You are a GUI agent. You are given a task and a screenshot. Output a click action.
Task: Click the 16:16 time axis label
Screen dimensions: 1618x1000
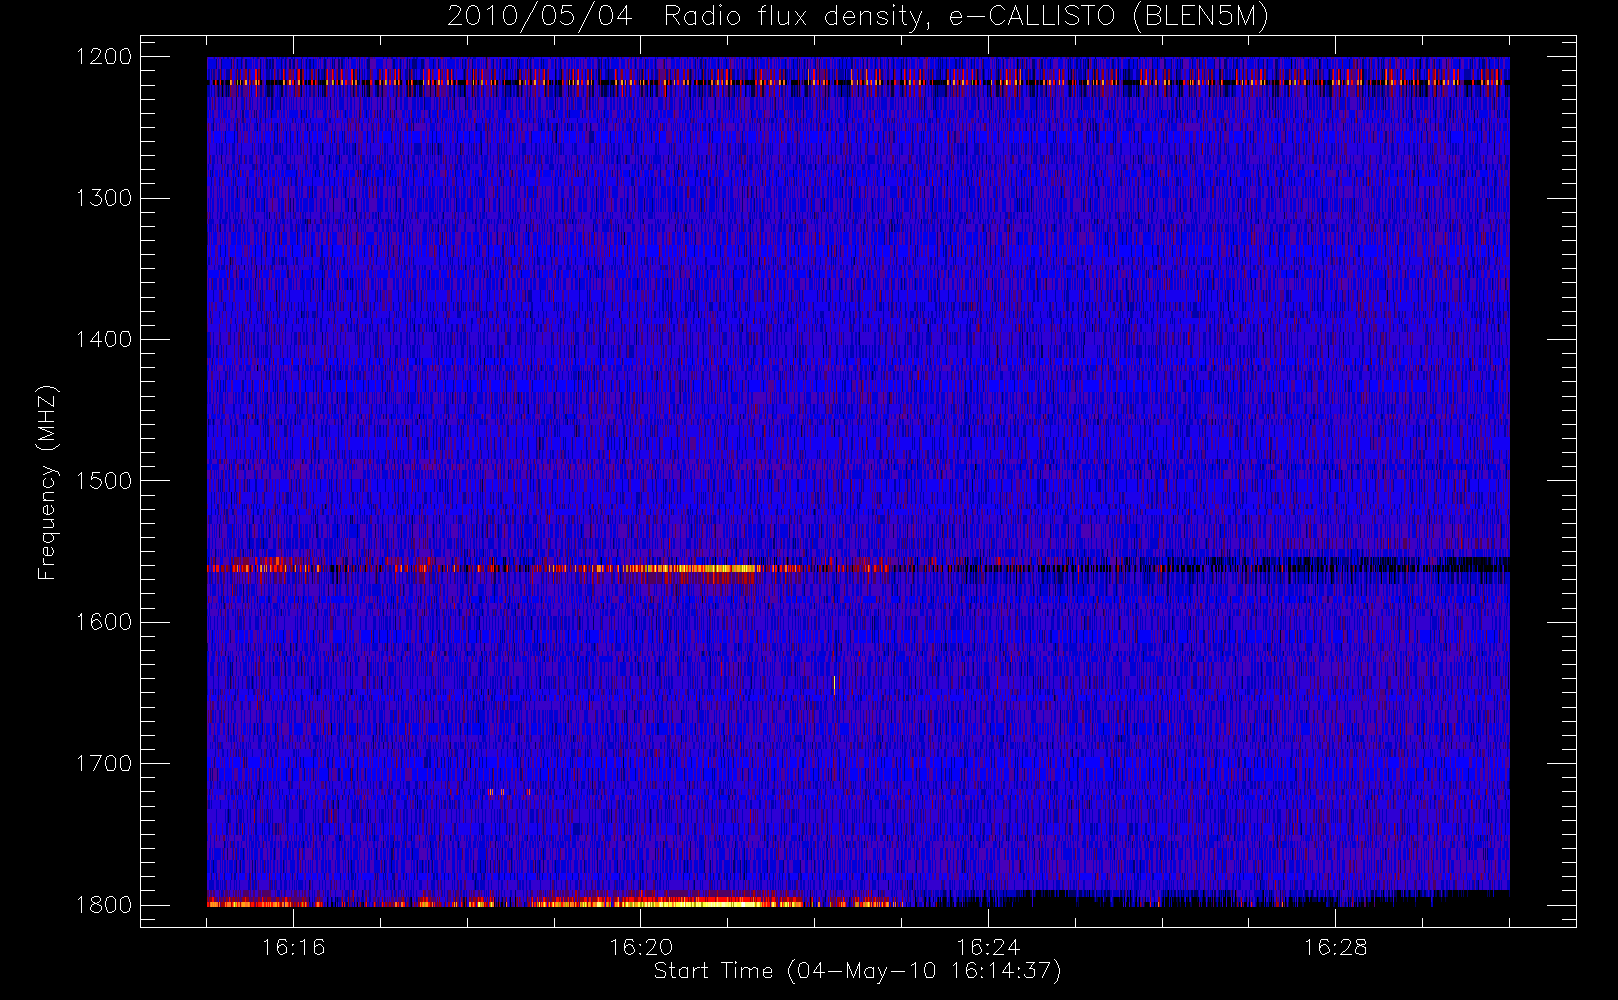coord(293,947)
